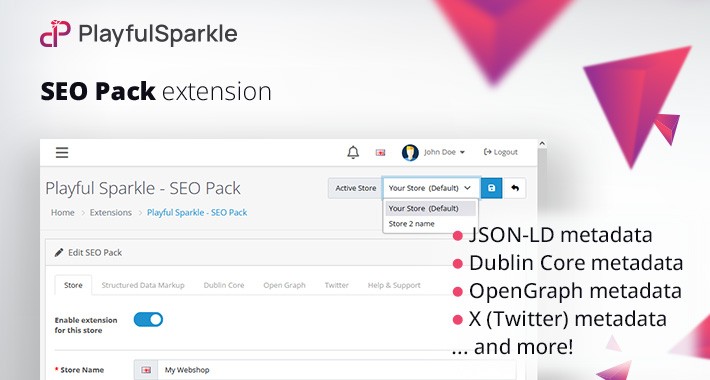Switch to Structured Data Markup tab
The image size is (710, 380).
pos(143,285)
